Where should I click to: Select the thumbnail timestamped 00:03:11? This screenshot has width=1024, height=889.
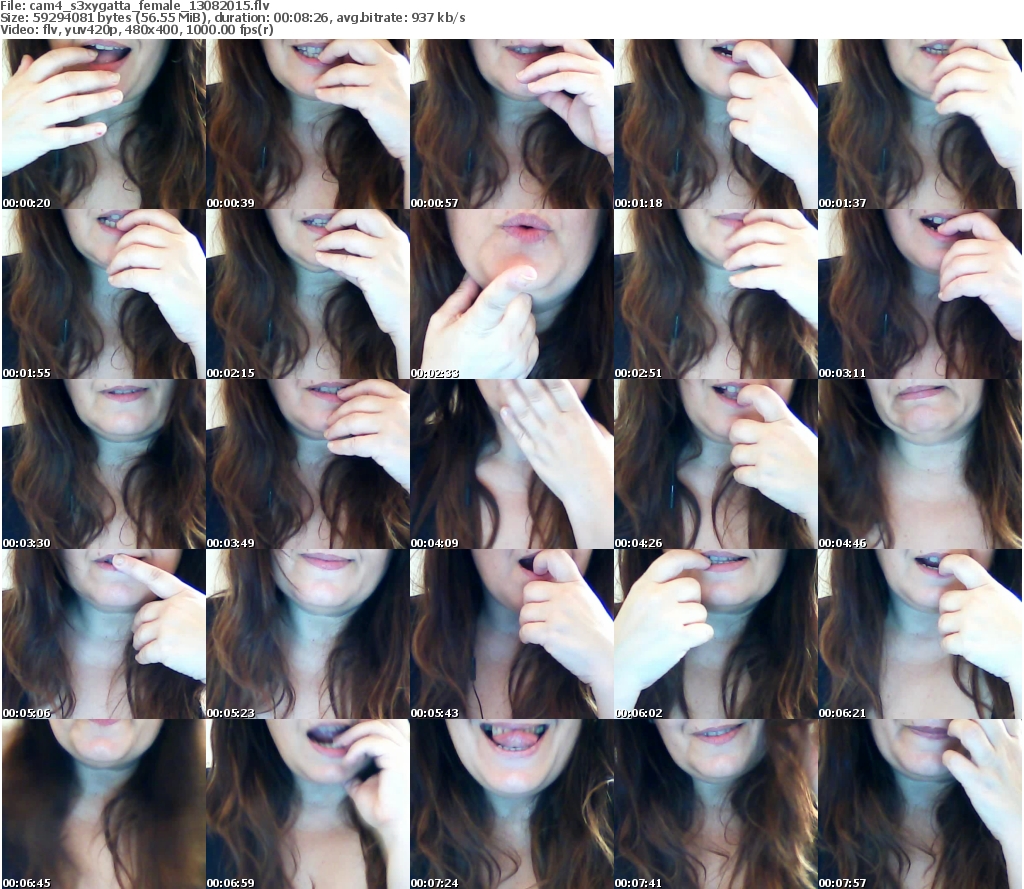[x=920, y=294]
